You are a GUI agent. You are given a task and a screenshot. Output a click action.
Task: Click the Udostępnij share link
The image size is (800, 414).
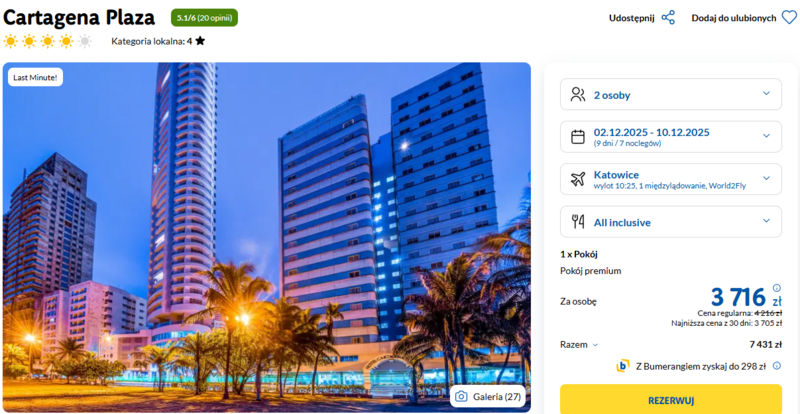coord(631,18)
